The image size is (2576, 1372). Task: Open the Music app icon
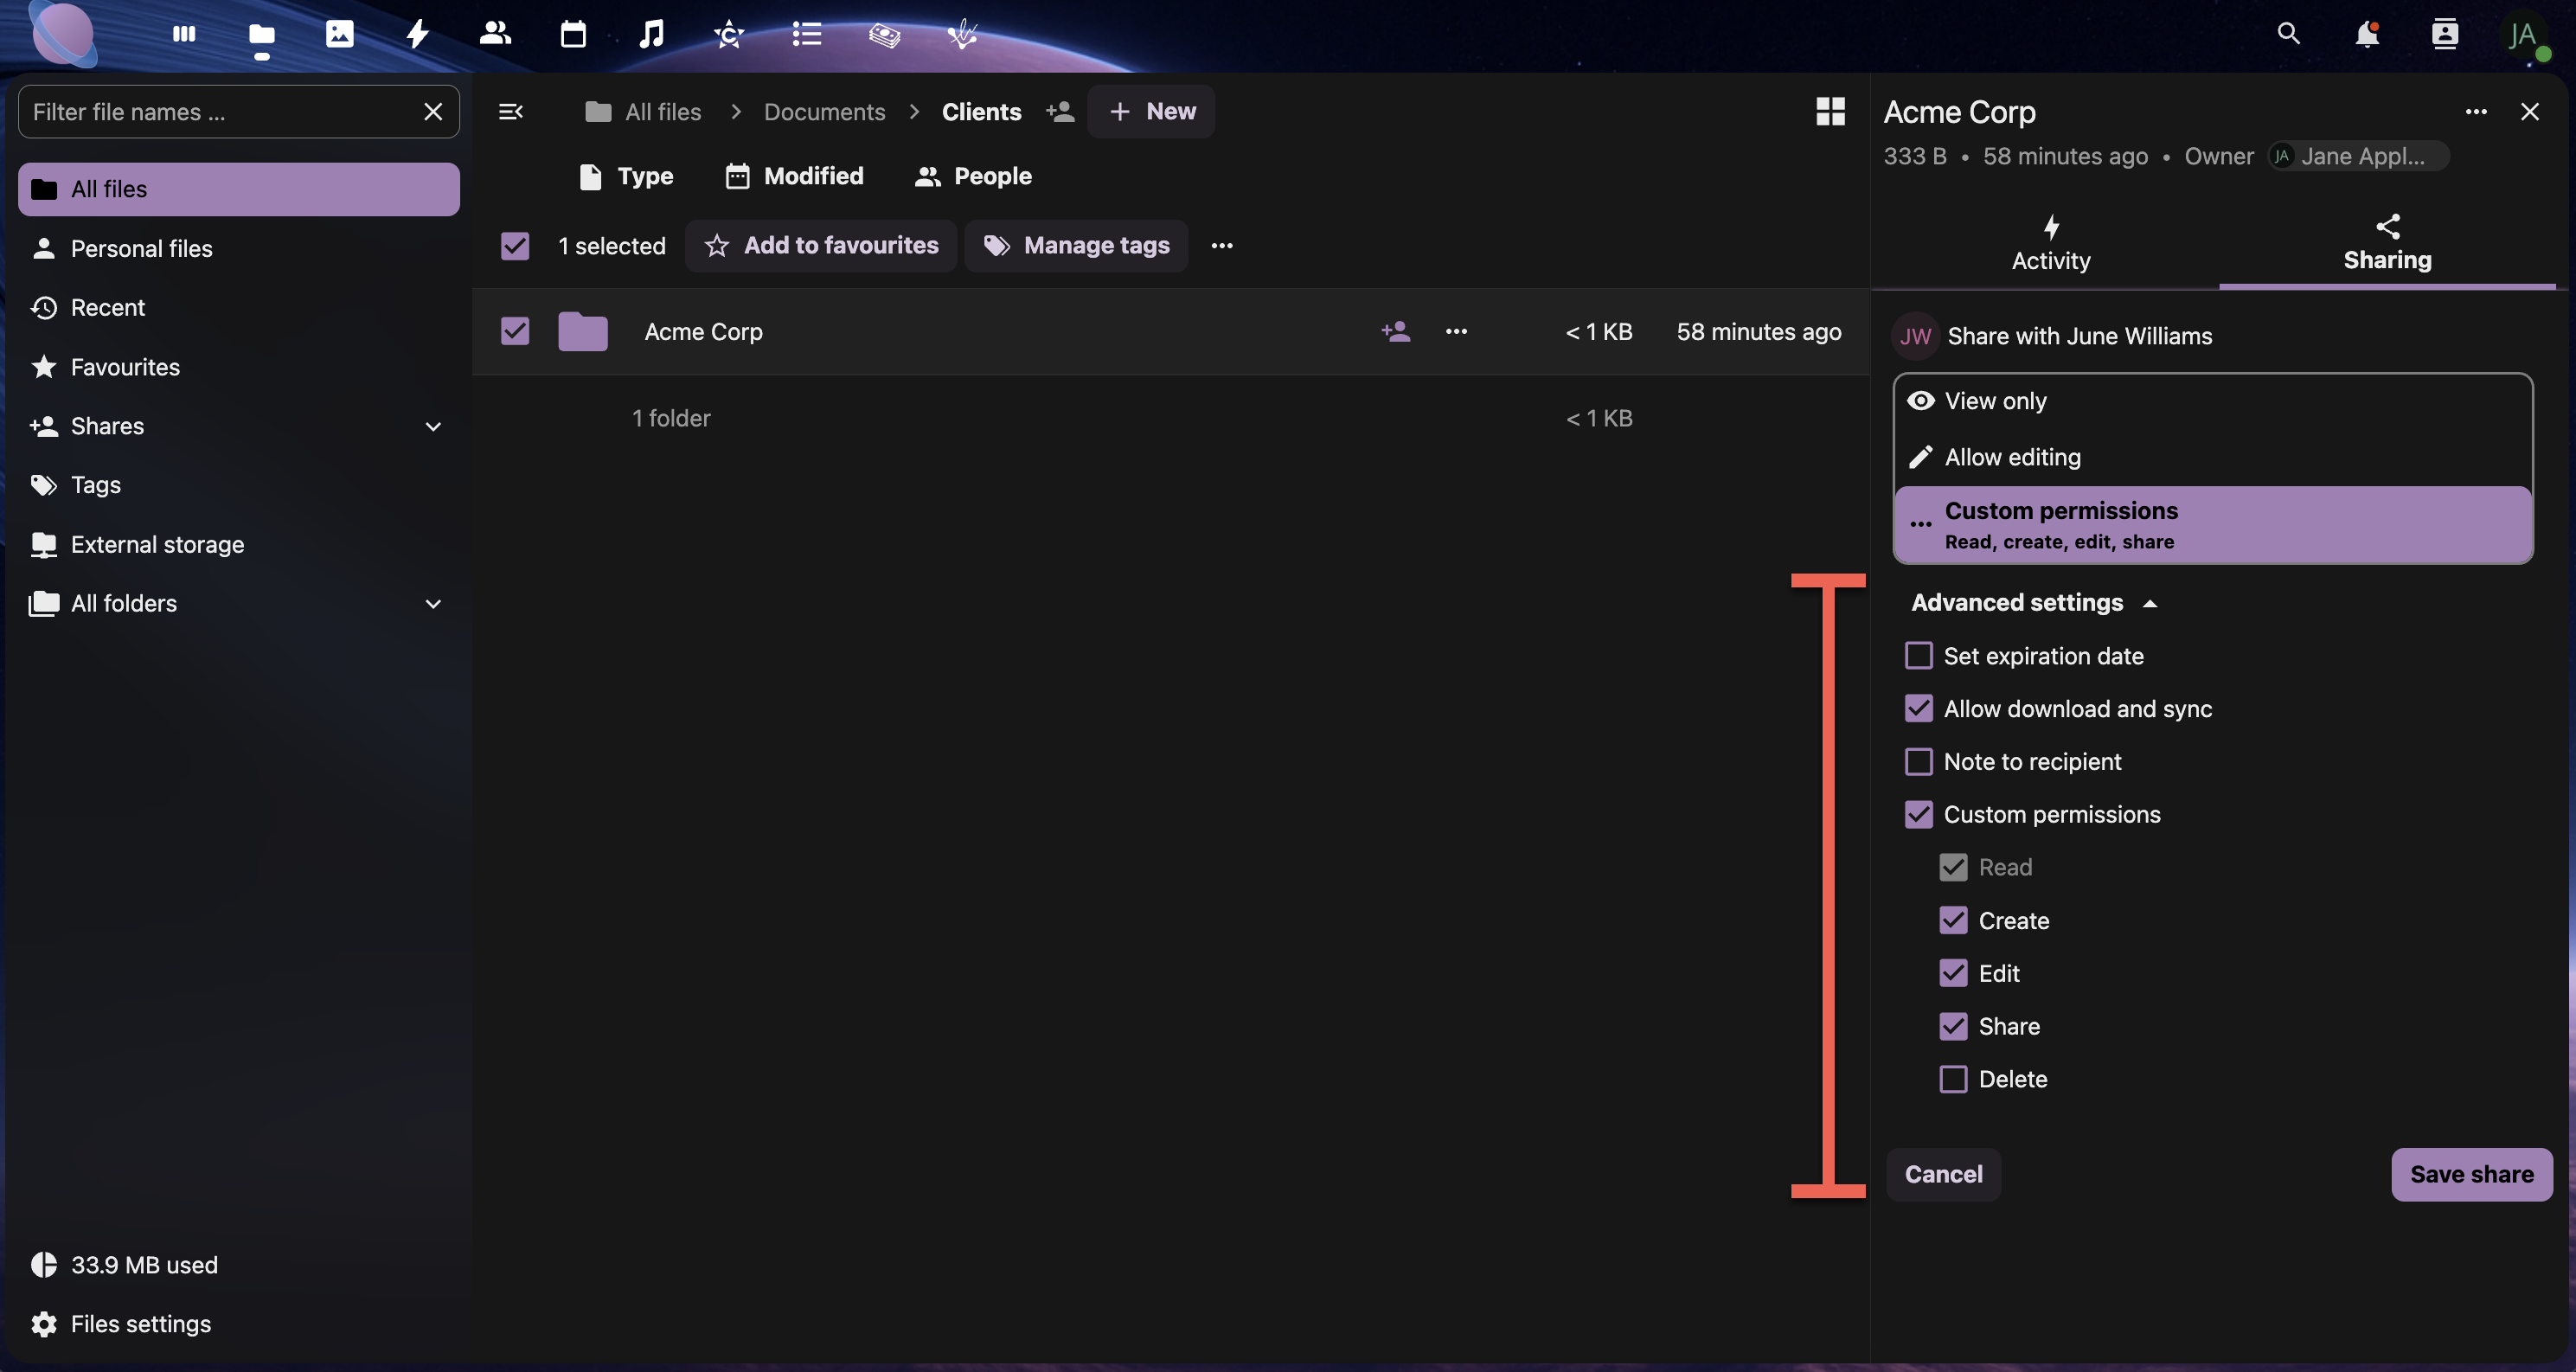click(651, 34)
